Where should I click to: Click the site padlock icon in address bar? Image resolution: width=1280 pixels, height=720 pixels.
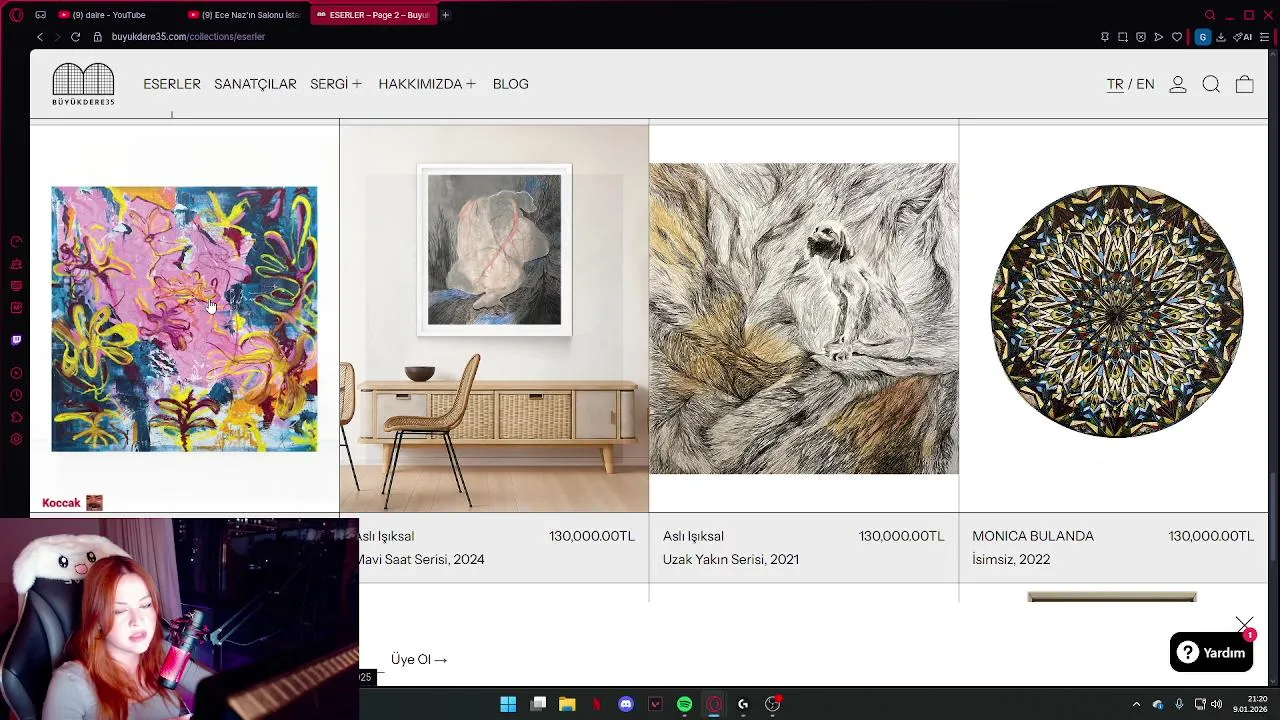[97, 37]
